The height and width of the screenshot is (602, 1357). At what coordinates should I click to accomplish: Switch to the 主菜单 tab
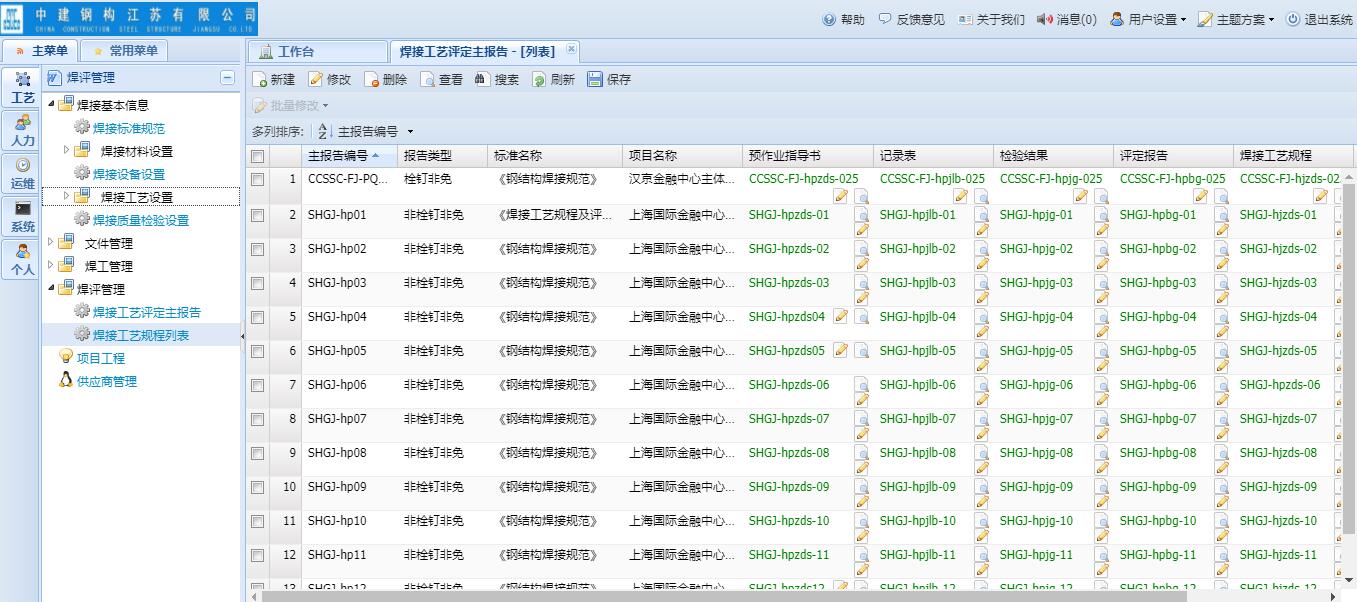click(40, 51)
